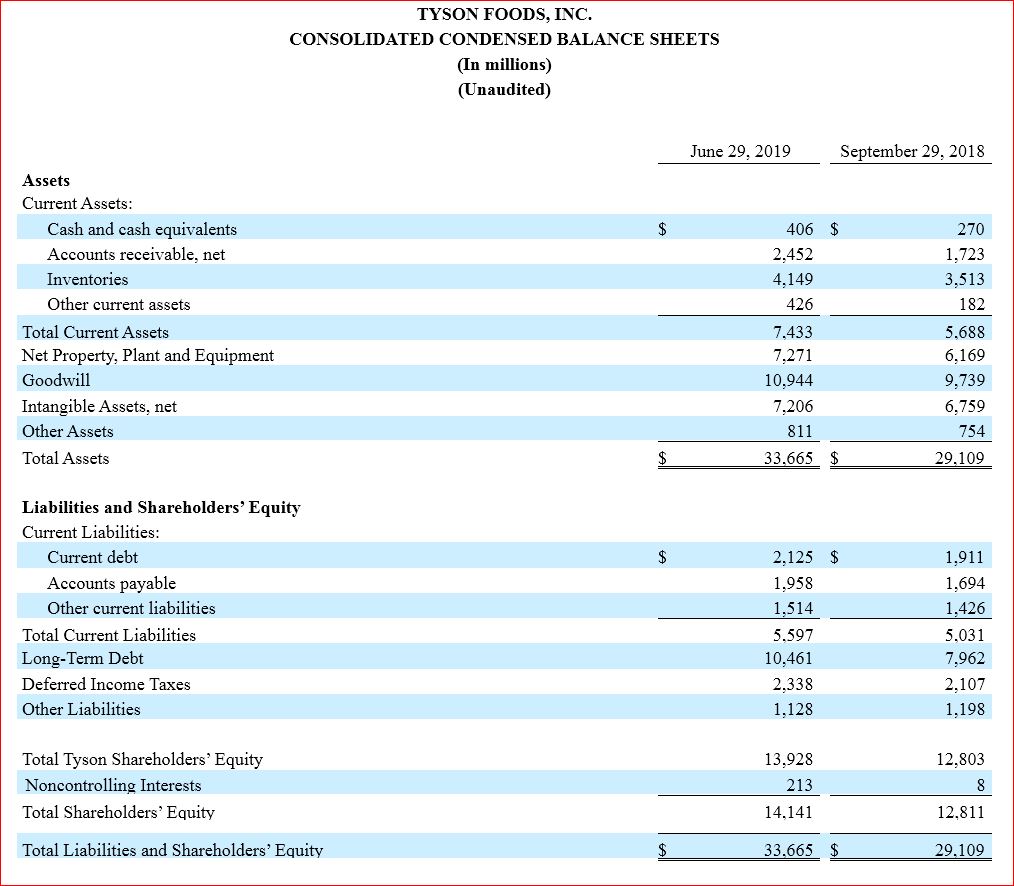1014x886 pixels.
Task: Select 'Intangible Assets, net' label
Action: tap(99, 407)
